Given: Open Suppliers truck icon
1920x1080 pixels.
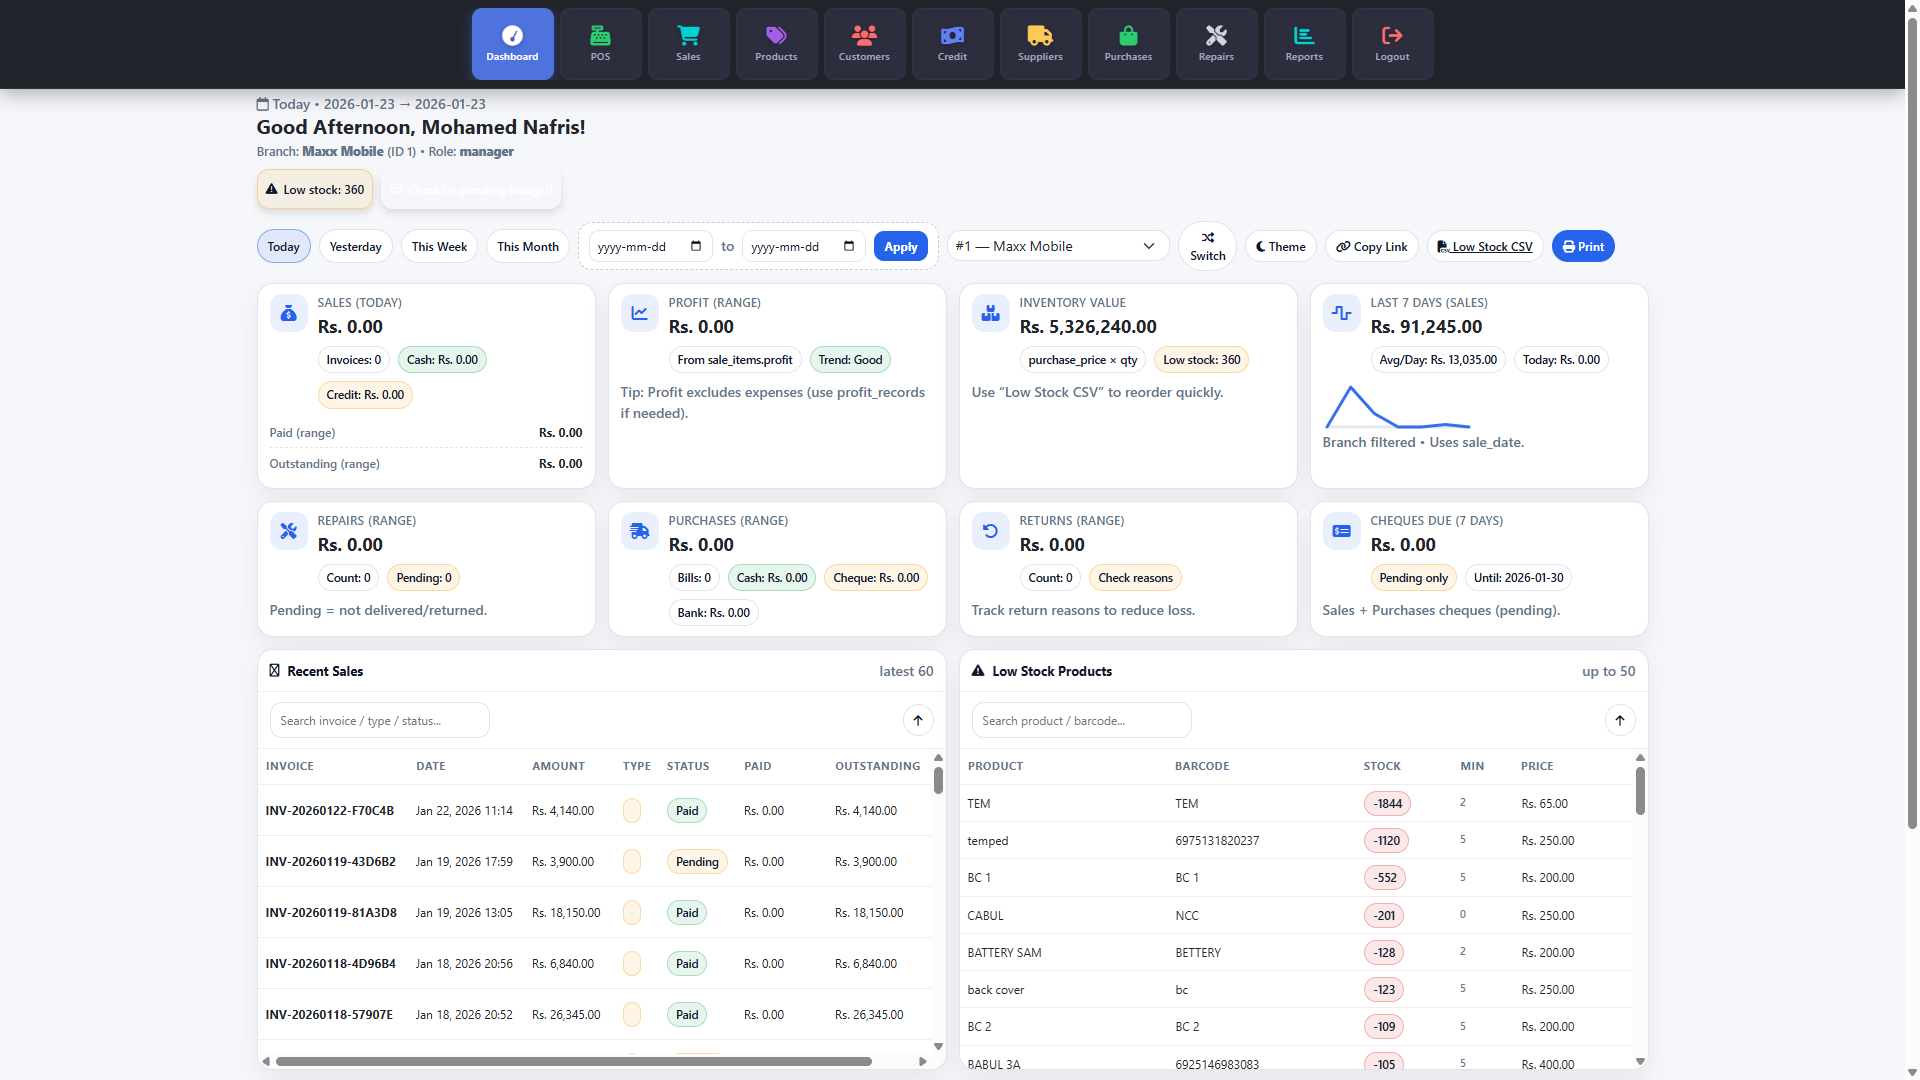Looking at the screenshot, I should click(x=1040, y=36).
